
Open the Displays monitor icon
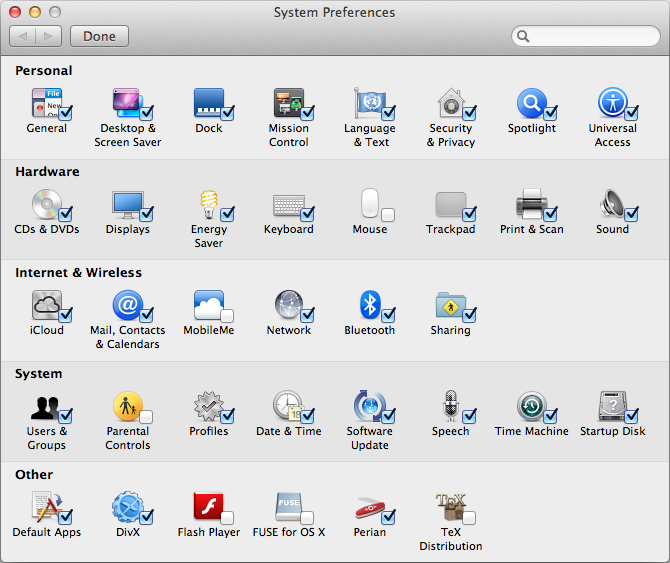click(127, 204)
